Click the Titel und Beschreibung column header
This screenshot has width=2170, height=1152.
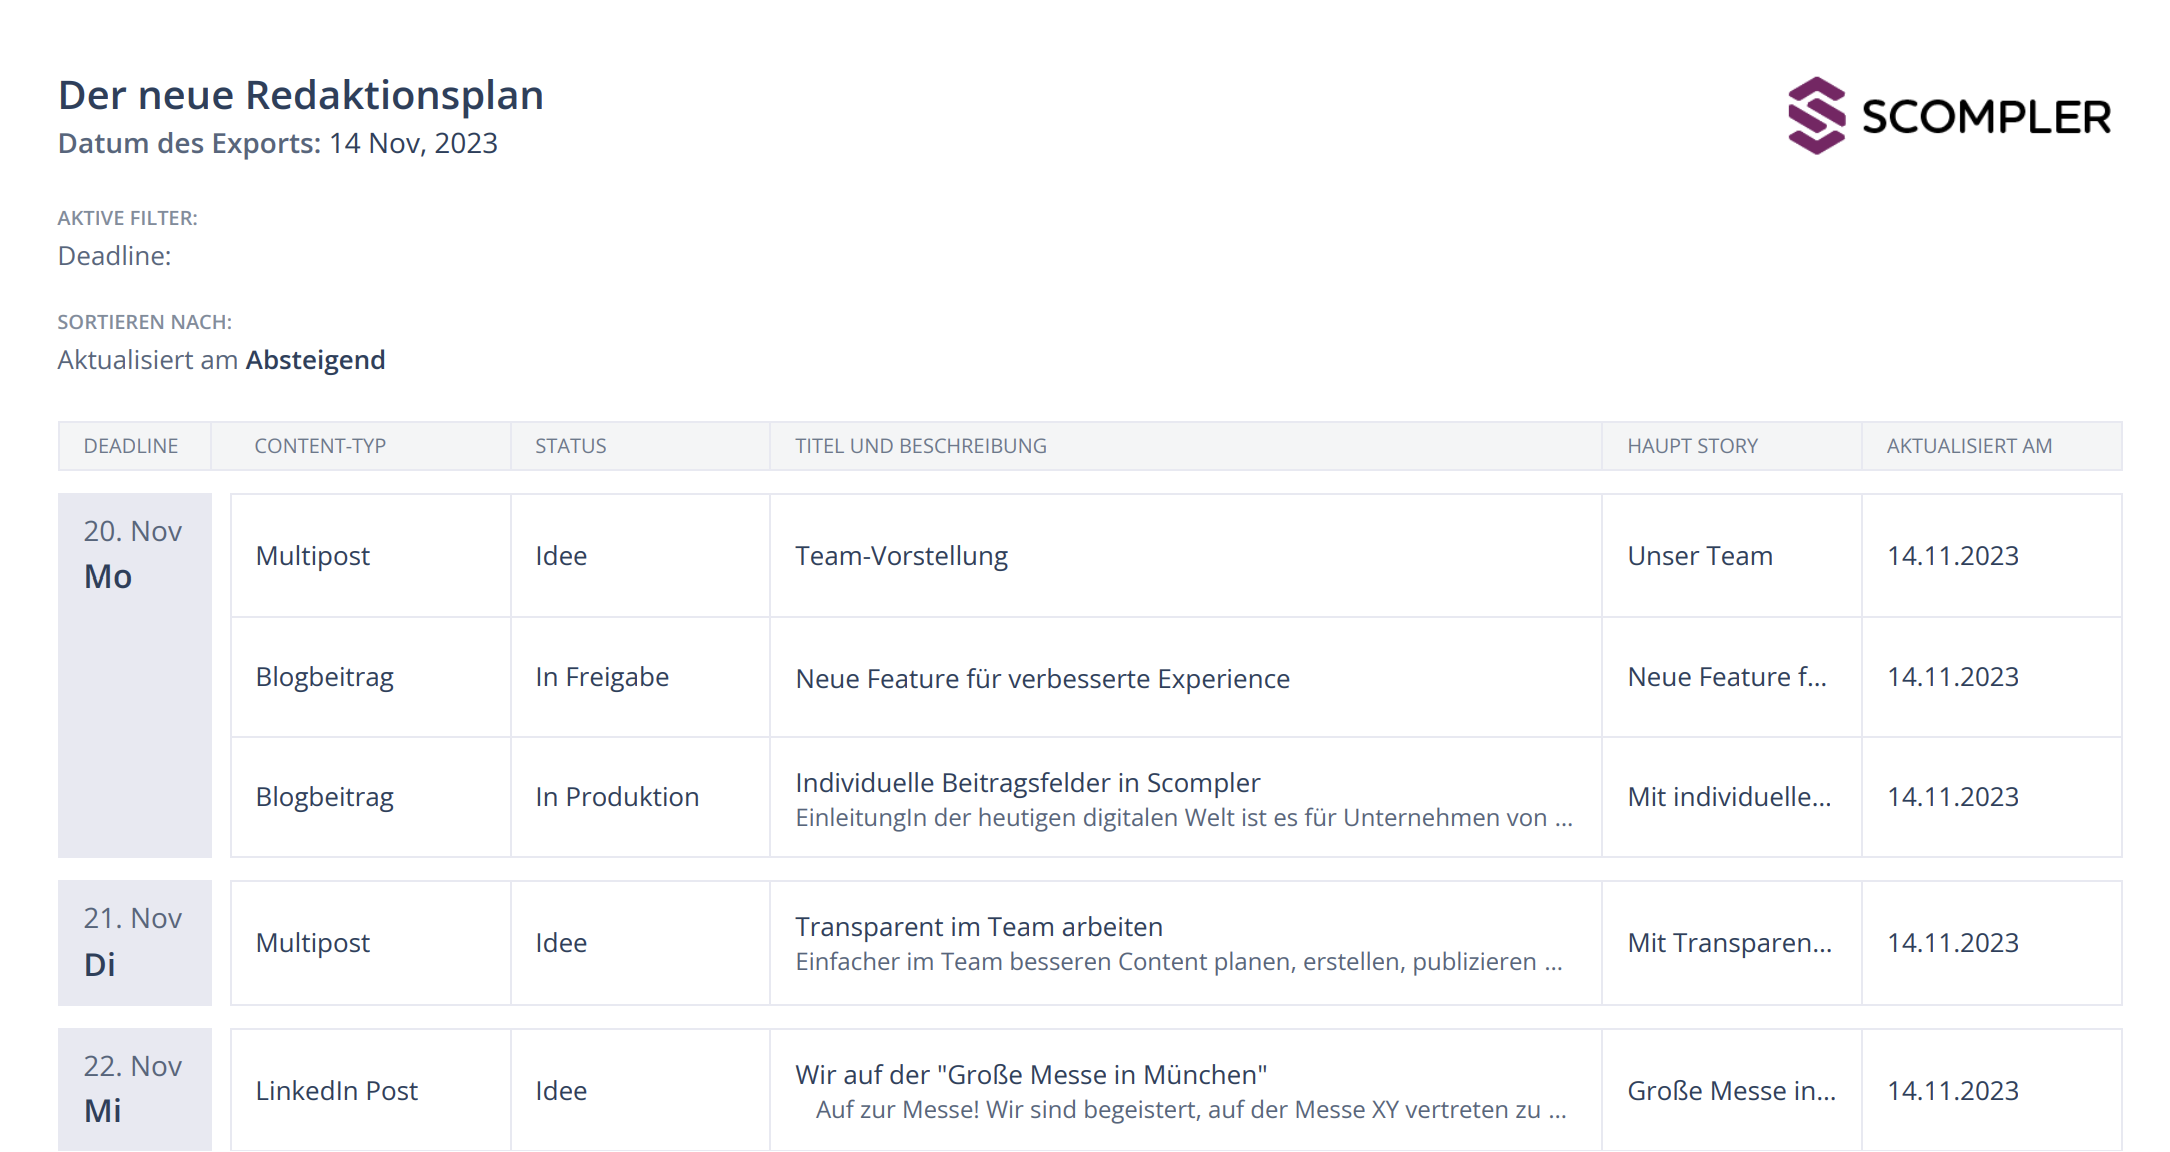[920, 446]
